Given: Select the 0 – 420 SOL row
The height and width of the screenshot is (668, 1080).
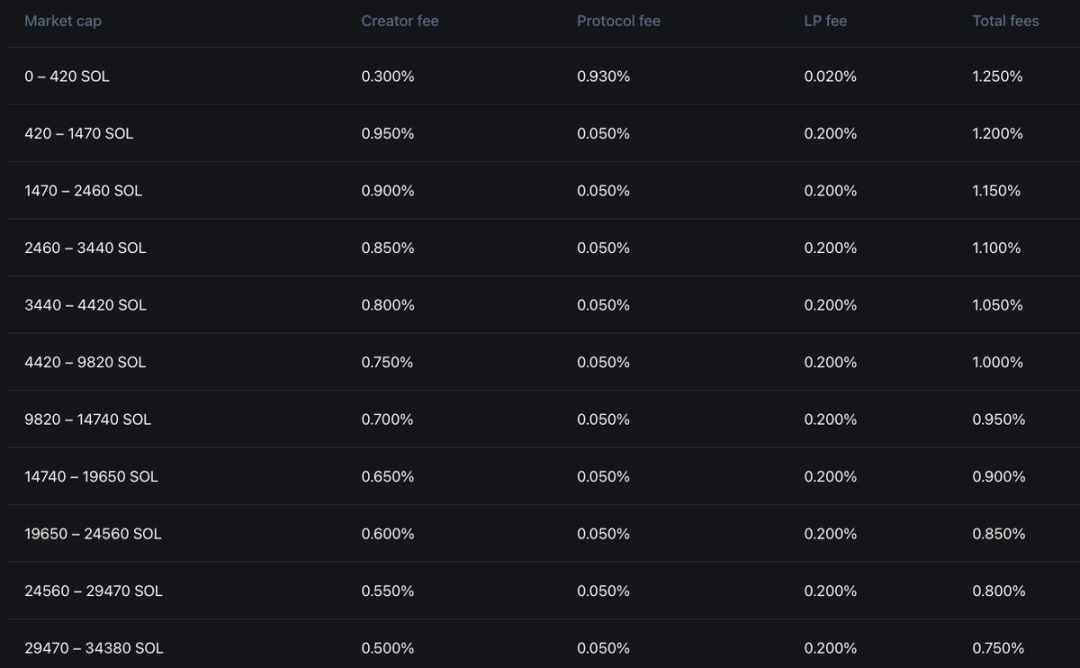Looking at the screenshot, I should point(67,76).
